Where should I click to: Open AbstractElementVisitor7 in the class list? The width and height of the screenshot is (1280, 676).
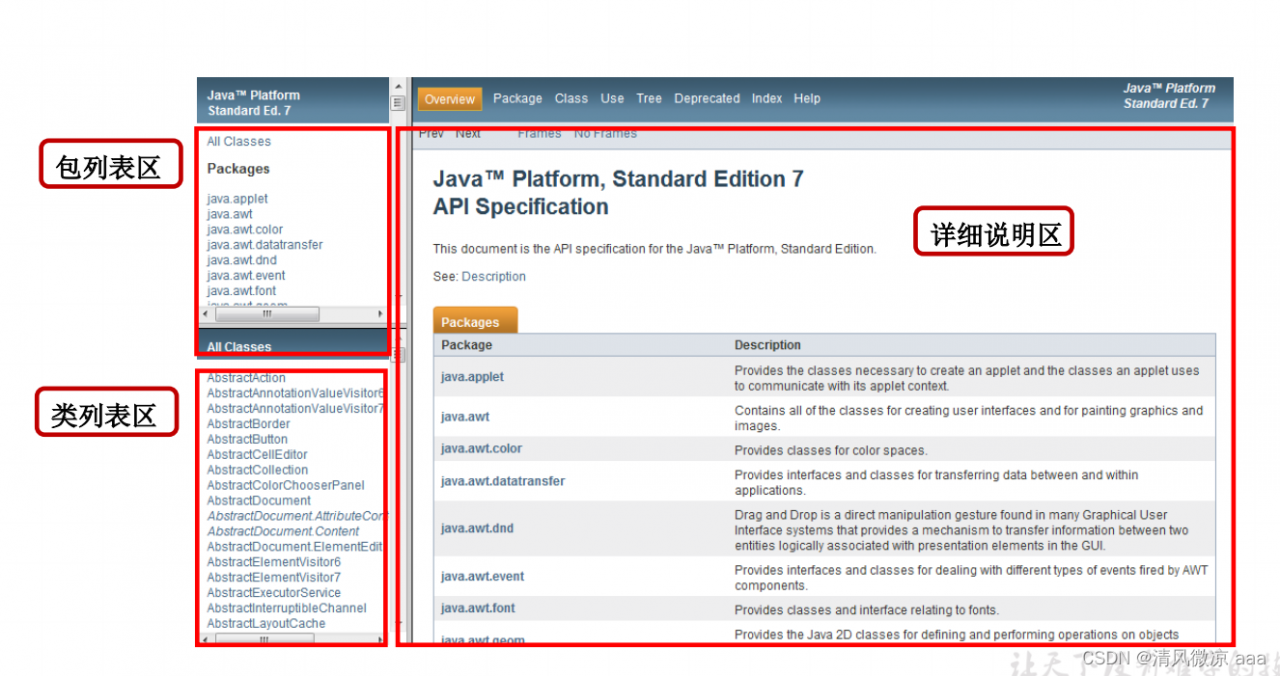[274, 578]
